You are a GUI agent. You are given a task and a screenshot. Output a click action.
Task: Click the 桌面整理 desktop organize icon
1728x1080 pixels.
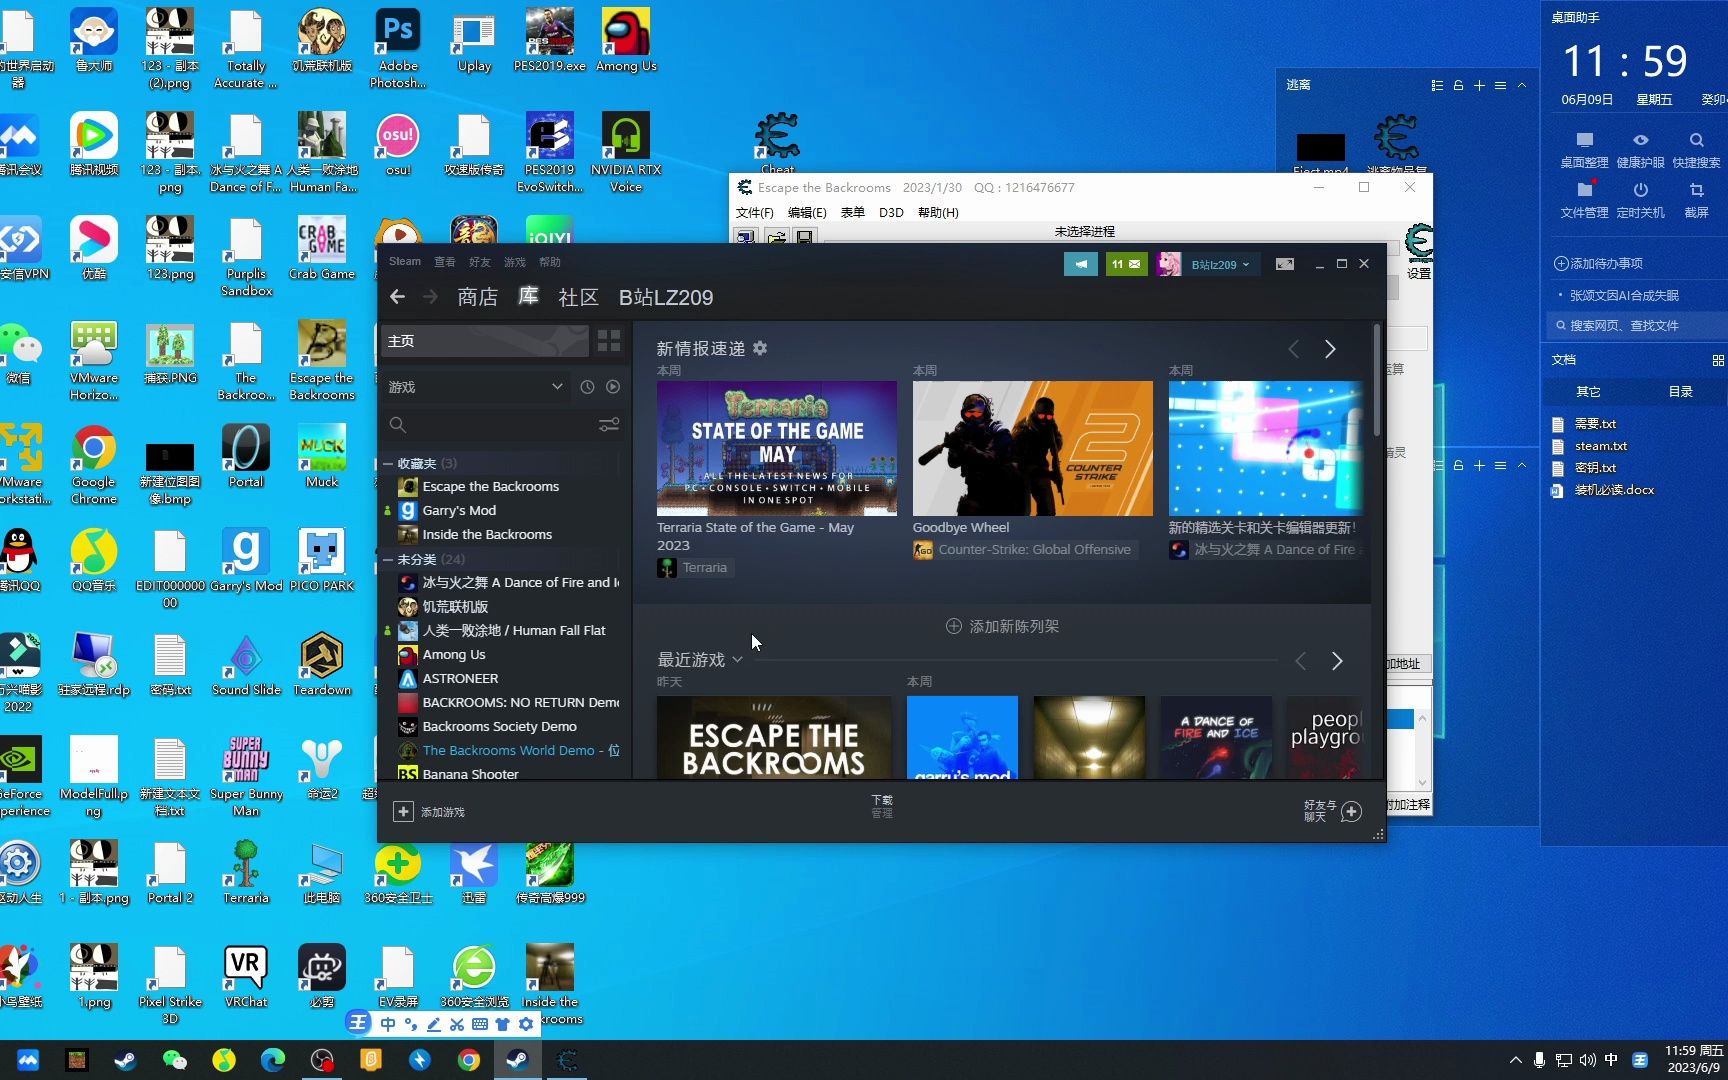pyautogui.click(x=1584, y=140)
